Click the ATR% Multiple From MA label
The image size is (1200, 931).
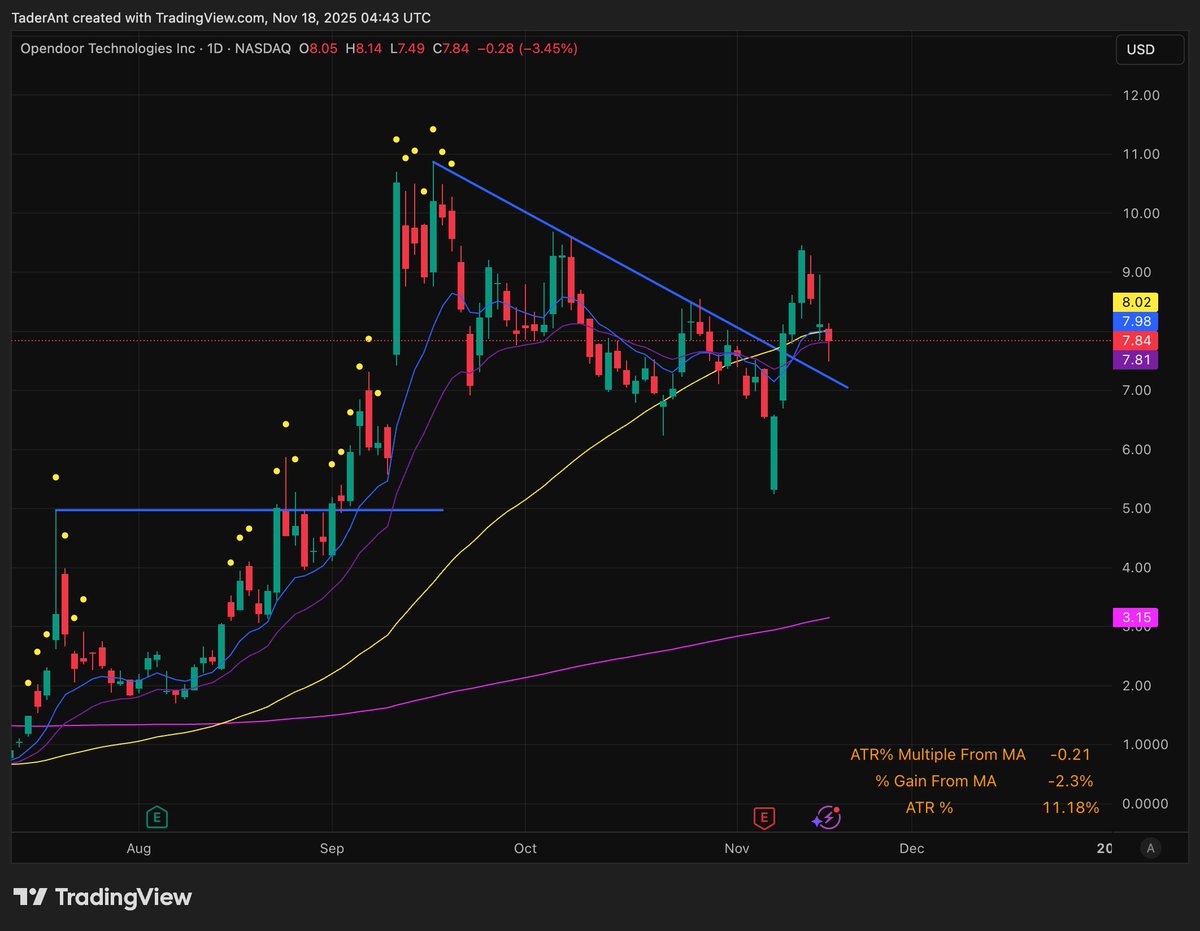tap(938, 754)
